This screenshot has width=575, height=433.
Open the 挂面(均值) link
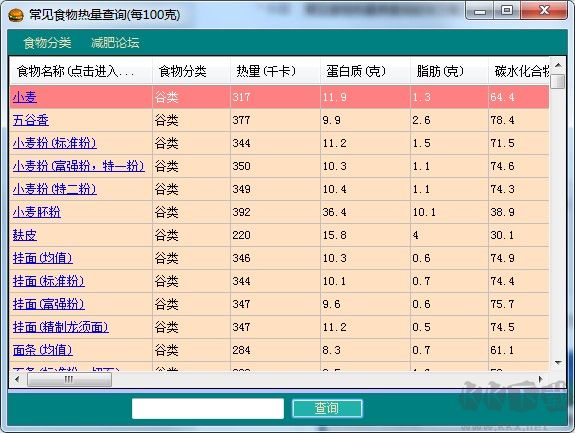pyautogui.click(x=43, y=258)
